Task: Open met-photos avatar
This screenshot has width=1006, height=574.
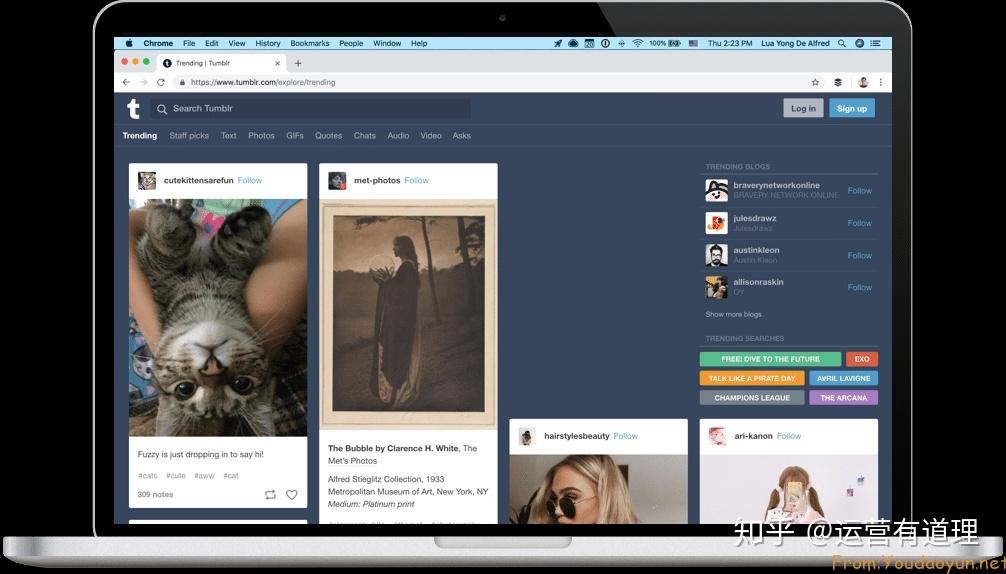Action: [x=337, y=180]
